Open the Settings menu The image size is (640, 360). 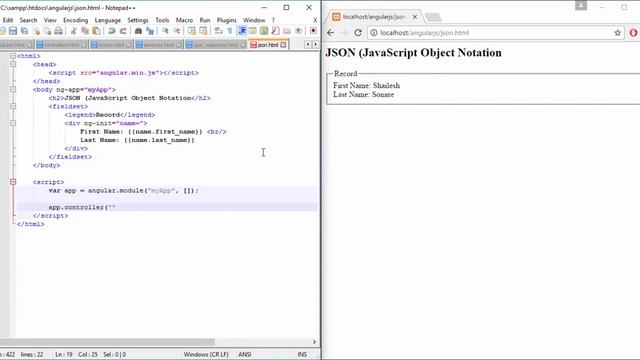coord(138,20)
